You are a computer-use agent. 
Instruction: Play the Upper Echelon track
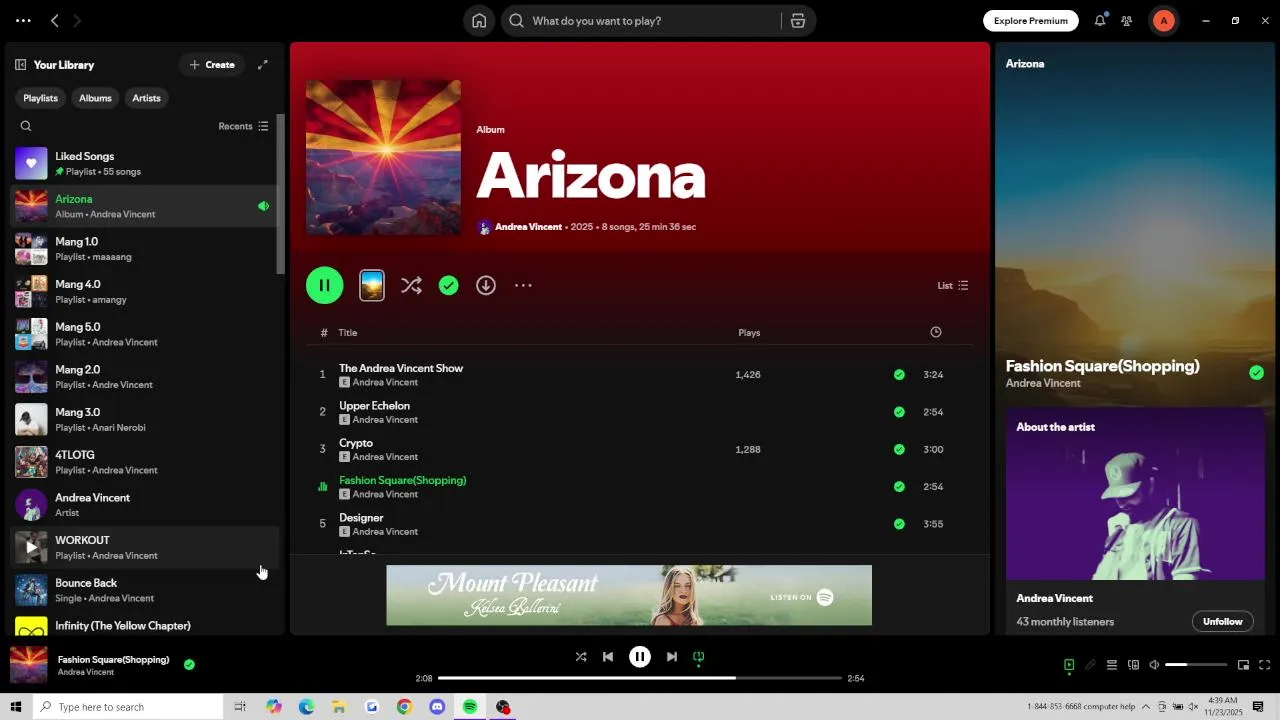pyautogui.click(x=640, y=412)
